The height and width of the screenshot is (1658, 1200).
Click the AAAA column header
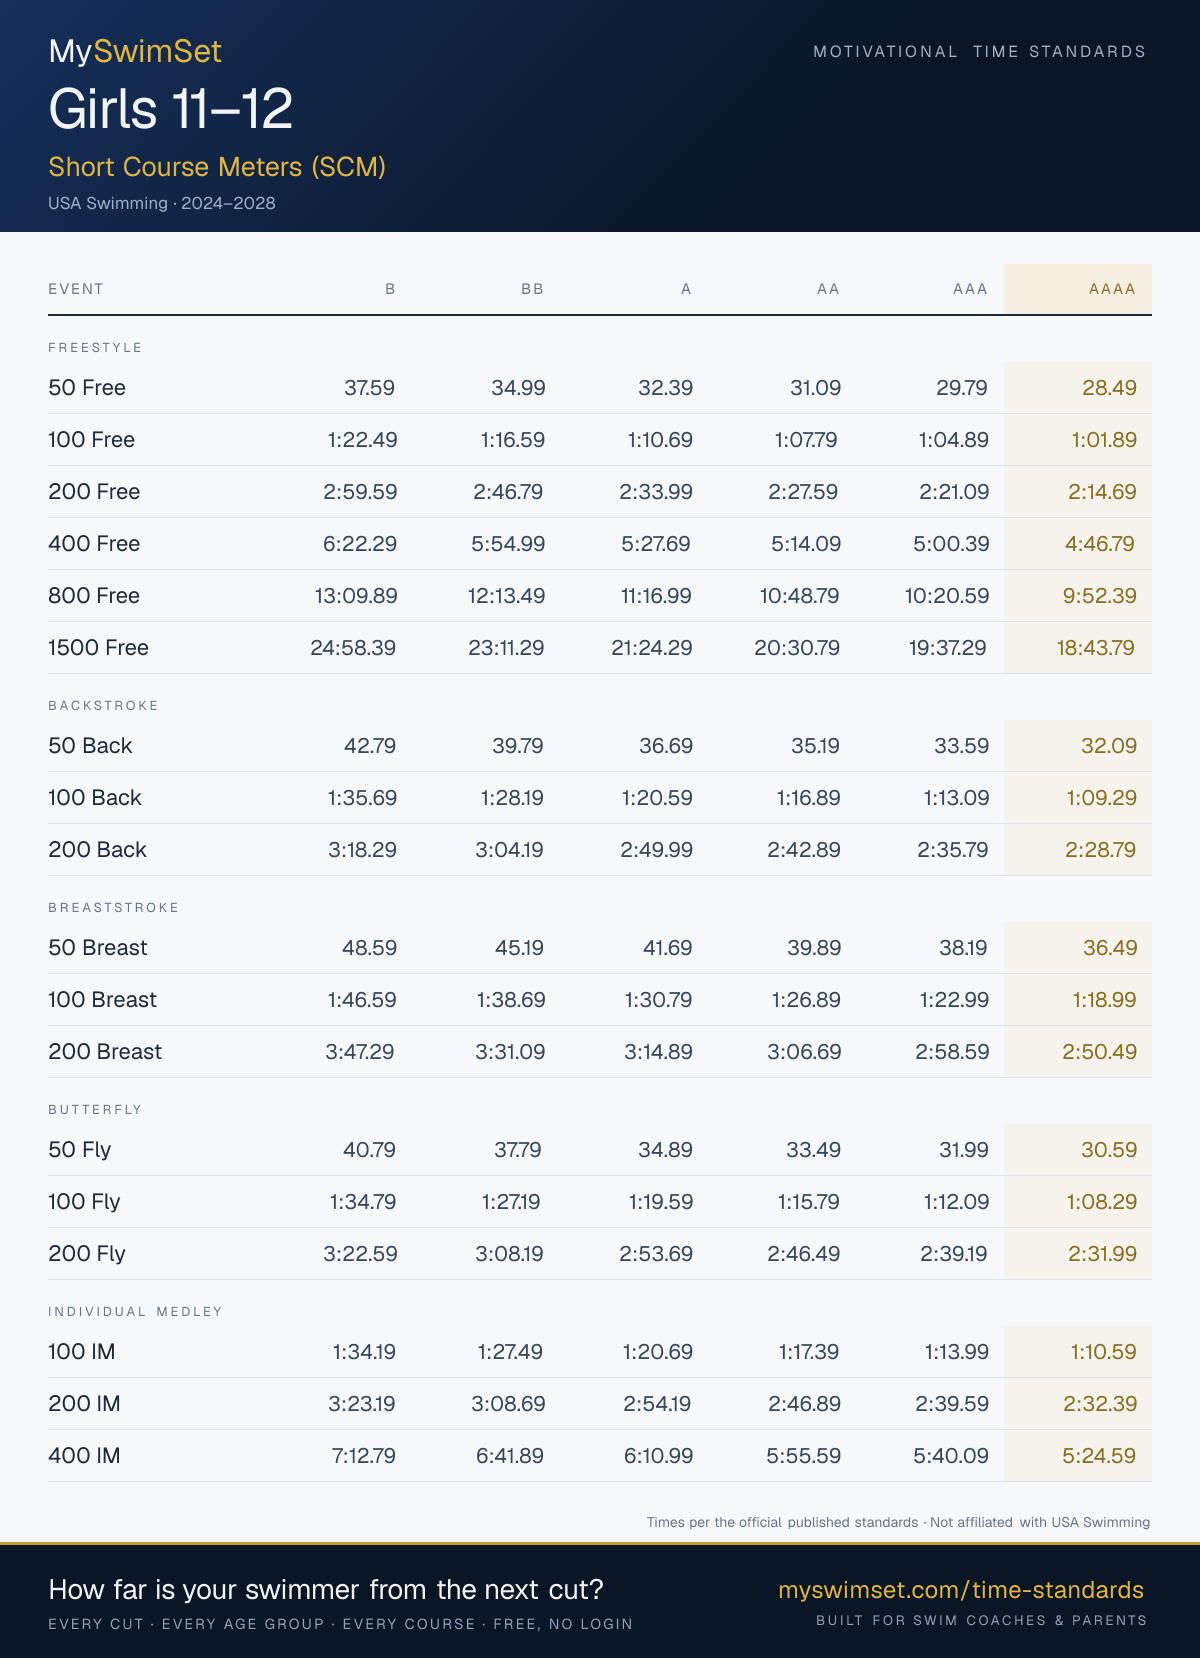pos(1112,289)
